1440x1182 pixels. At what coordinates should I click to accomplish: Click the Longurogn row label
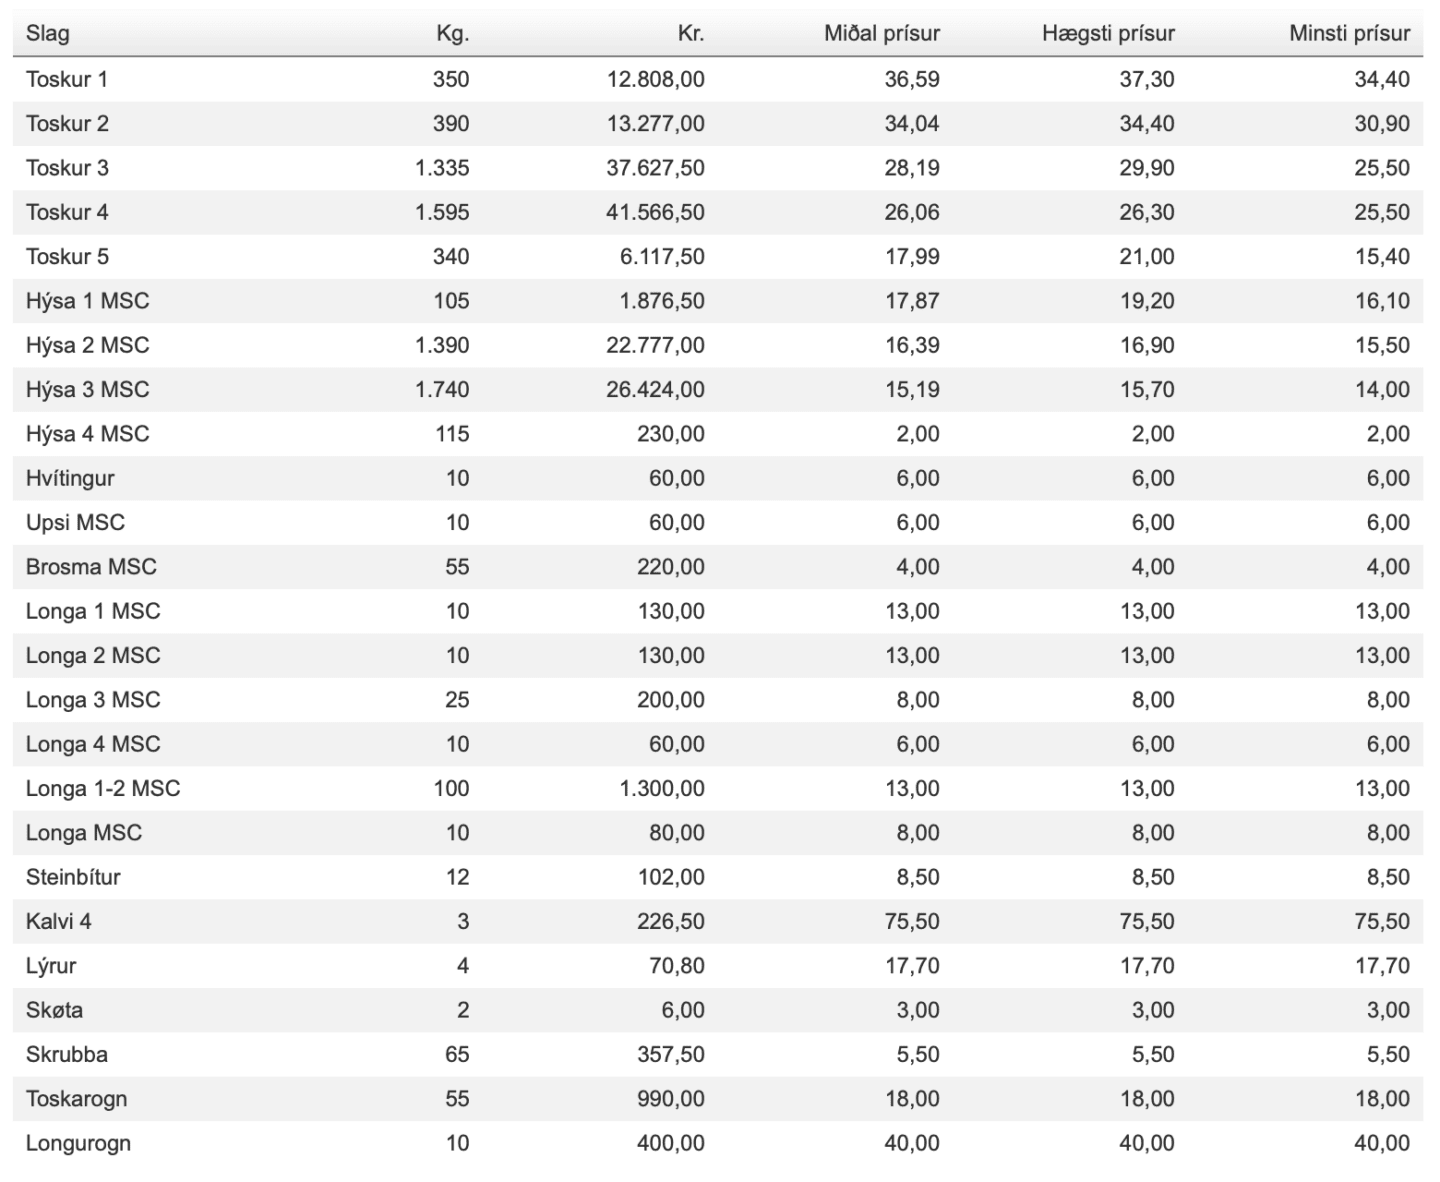click(x=78, y=1143)
